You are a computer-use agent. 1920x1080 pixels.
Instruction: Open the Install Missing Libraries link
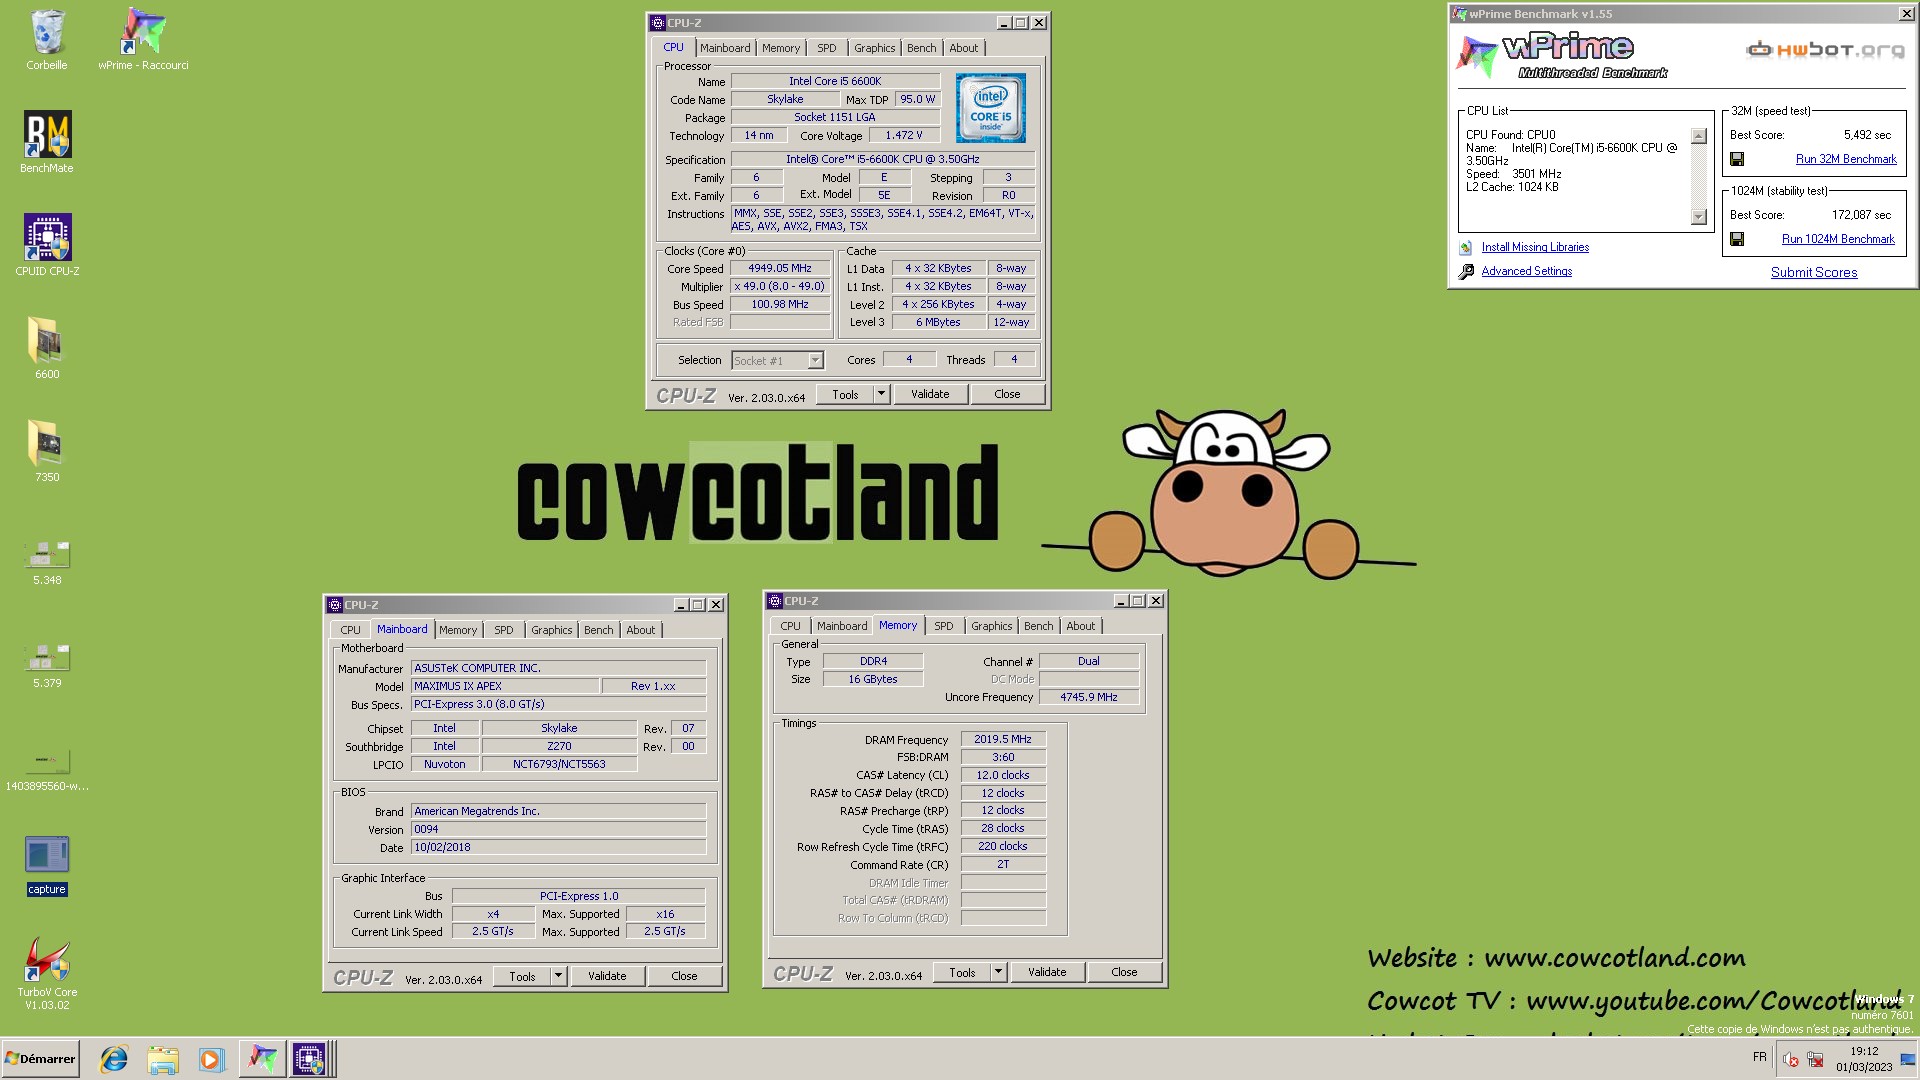tap(1535, 247)
